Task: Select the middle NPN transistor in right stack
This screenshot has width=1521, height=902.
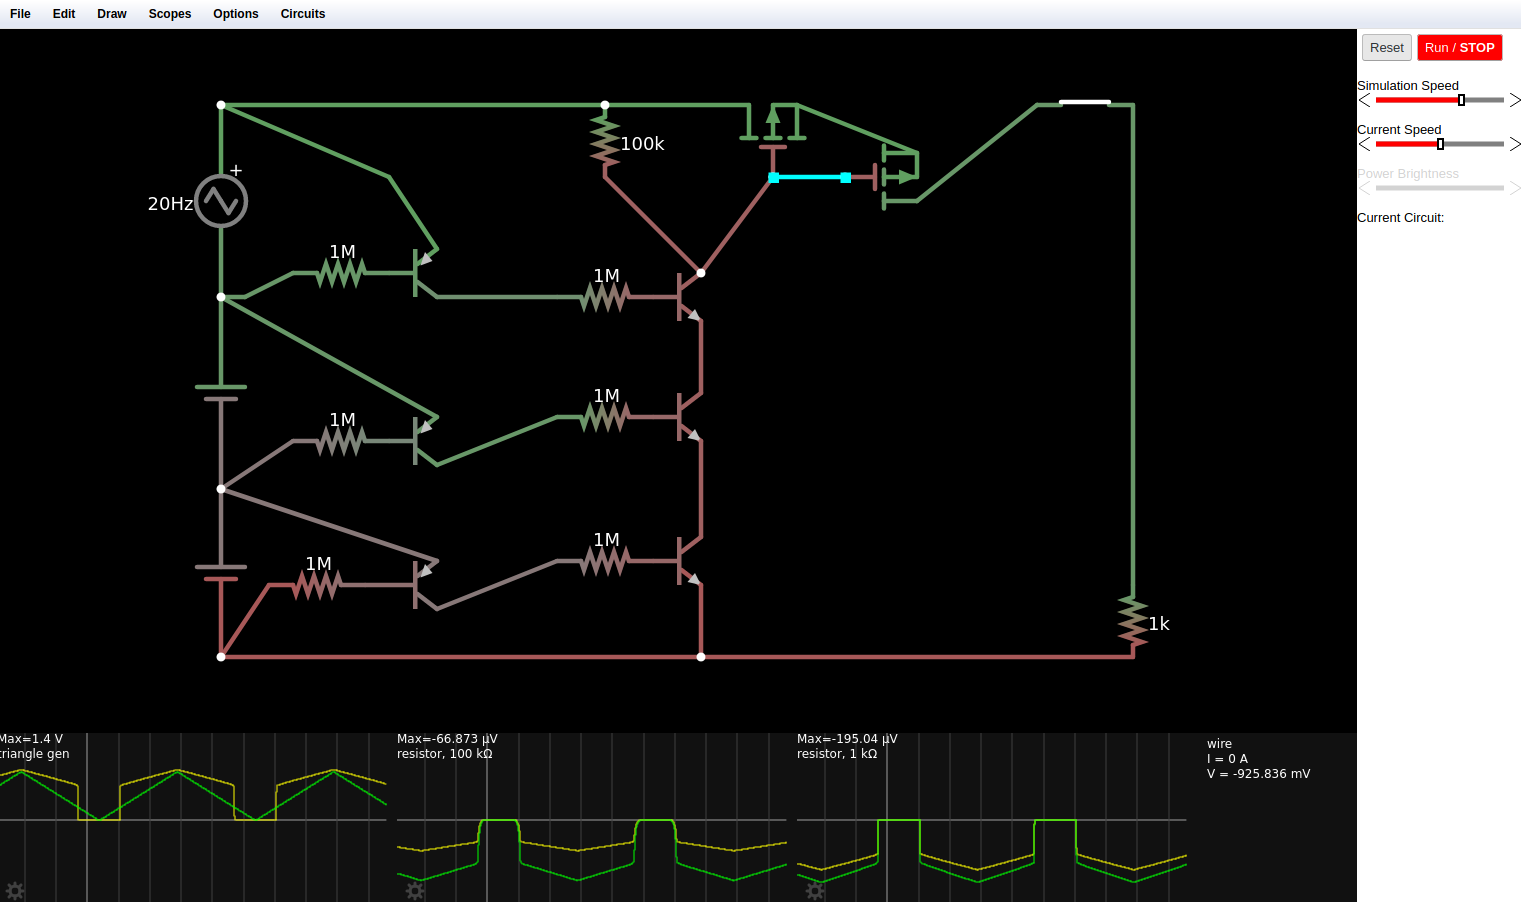Action: tap(689, 416)
